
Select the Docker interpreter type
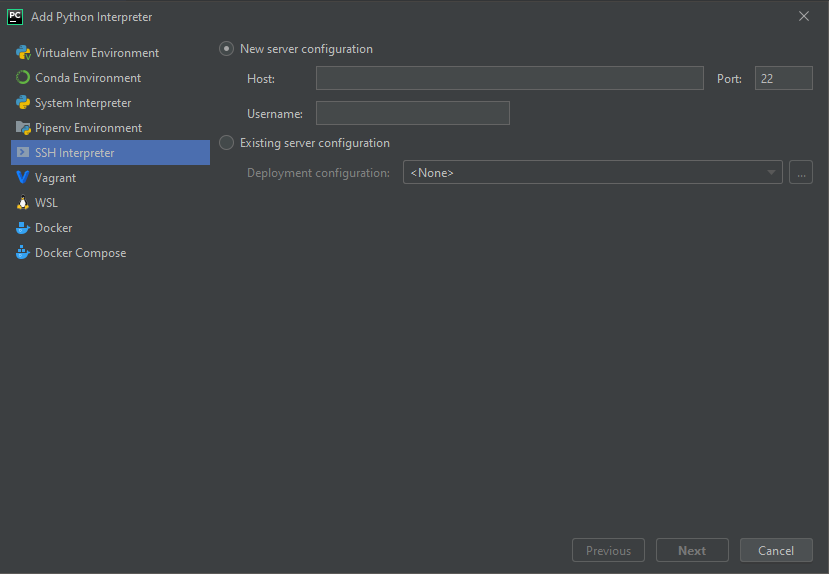coord(110,228)
